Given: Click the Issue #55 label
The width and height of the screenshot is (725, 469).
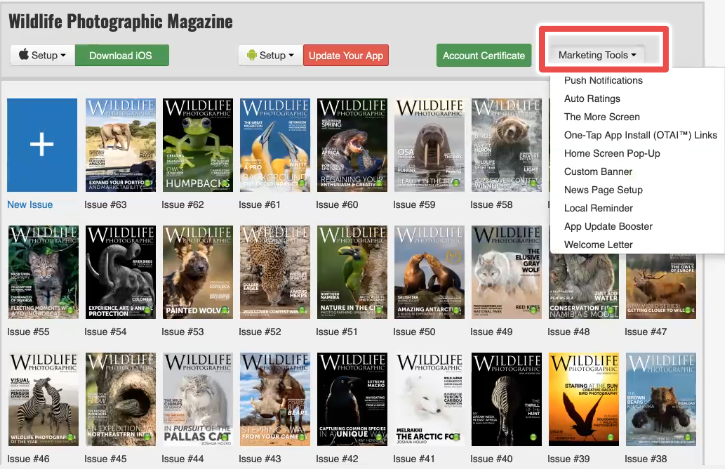Looking at the screenshot, I should (x=28, y=332).
